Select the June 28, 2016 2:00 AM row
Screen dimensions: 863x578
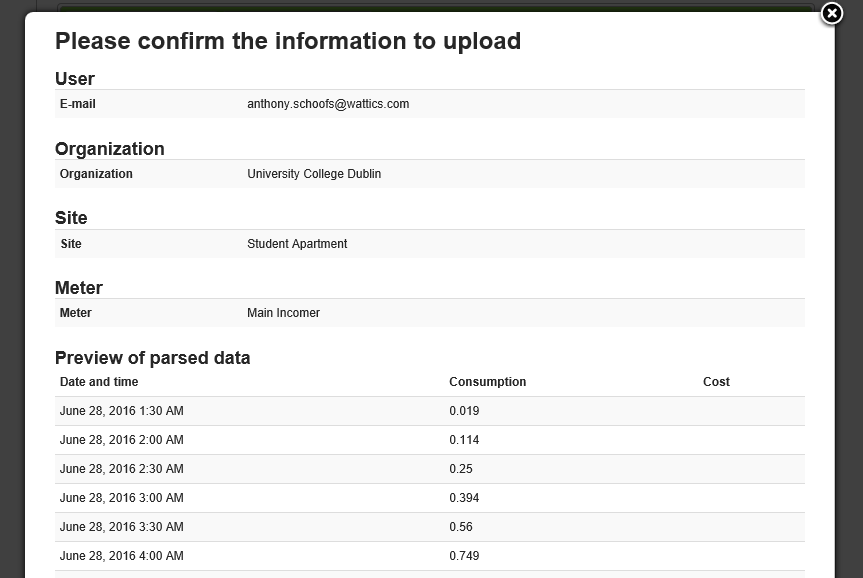click(121, 440)
